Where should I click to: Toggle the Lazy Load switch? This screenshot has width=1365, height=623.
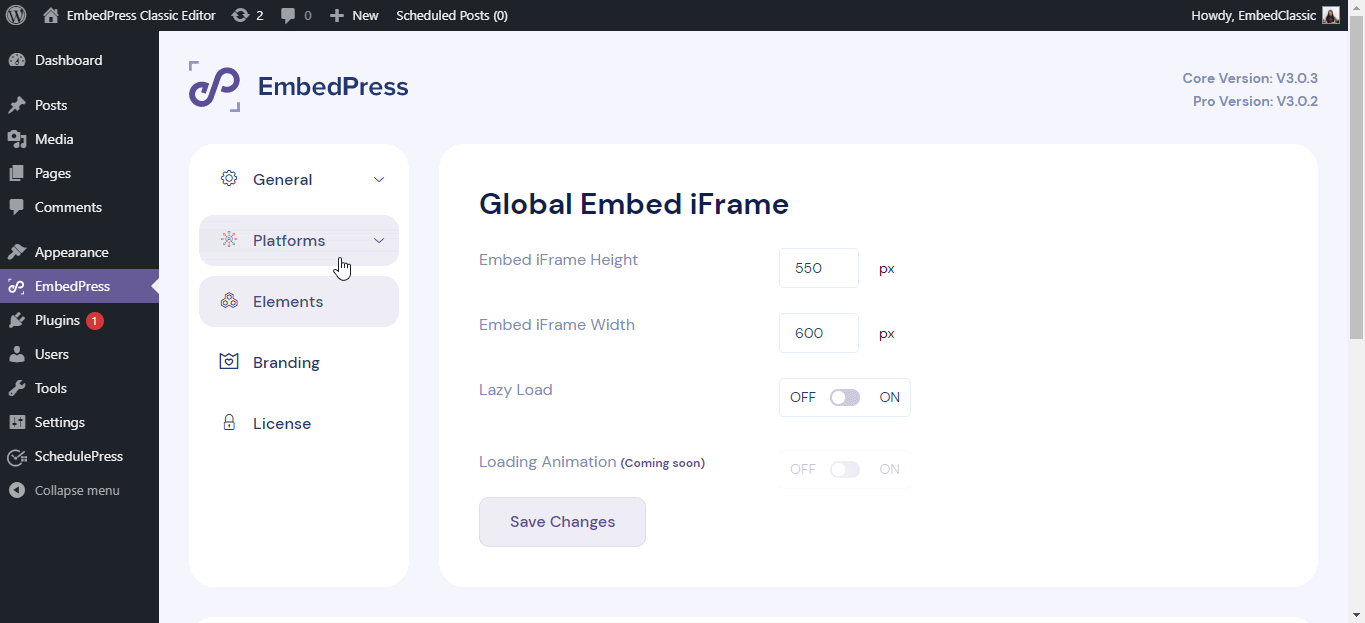point(845,397)
